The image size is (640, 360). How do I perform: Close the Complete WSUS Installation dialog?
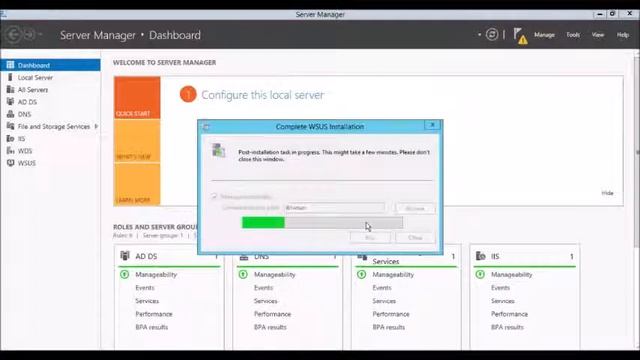click(x=432, y=125)
